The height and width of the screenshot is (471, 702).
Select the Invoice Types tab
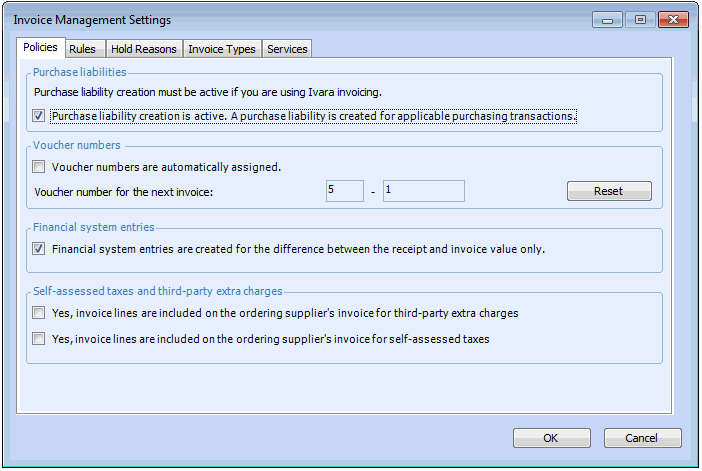222,48
